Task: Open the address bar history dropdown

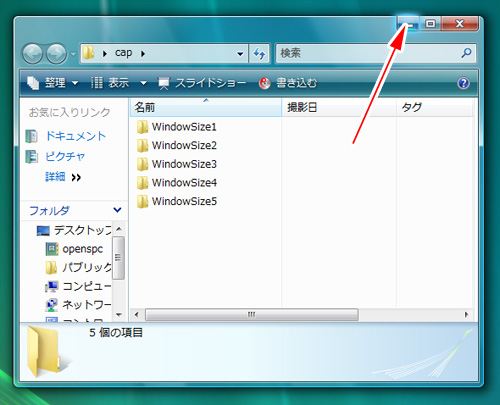Action: pyautogui.click(x=240, y=53)
